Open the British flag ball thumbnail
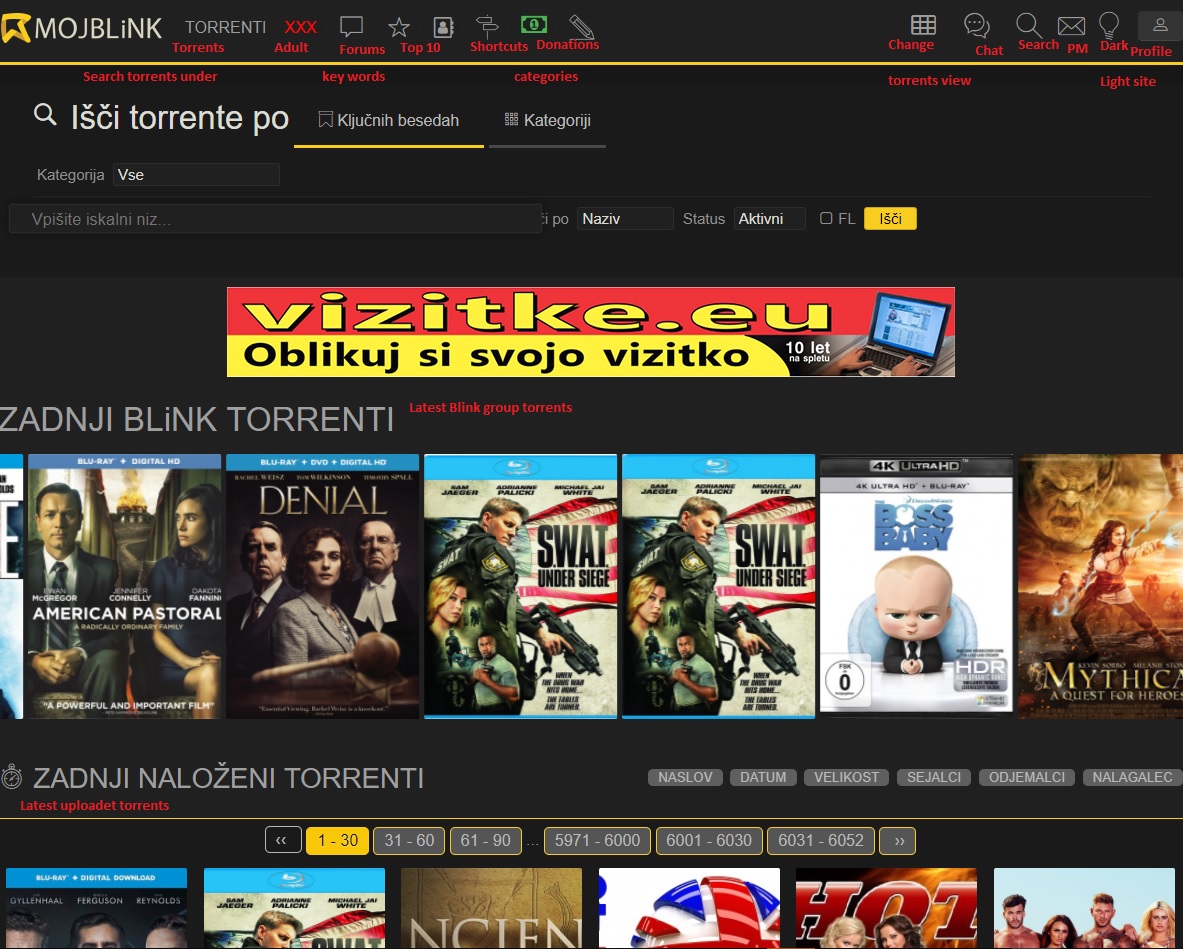This screenshot has height=949, width=1183. tap(689, 908)
